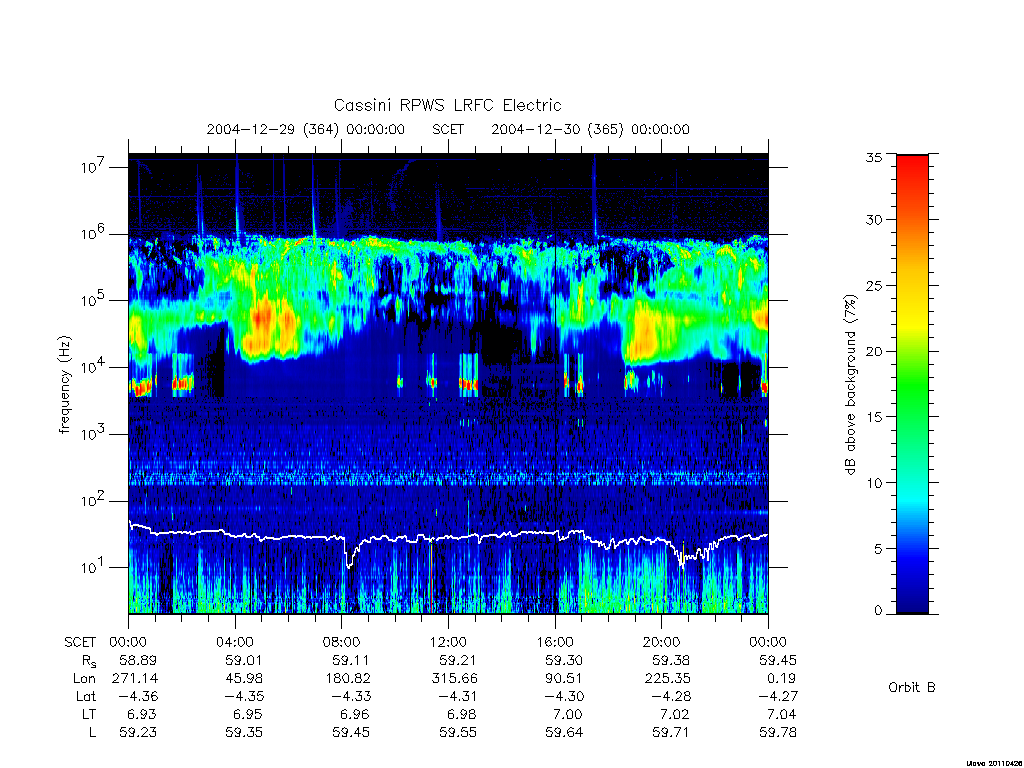Viewport: 1024px width, 768px height.
Task: Click the Lon value 271.14
Action: click(135, 679)
